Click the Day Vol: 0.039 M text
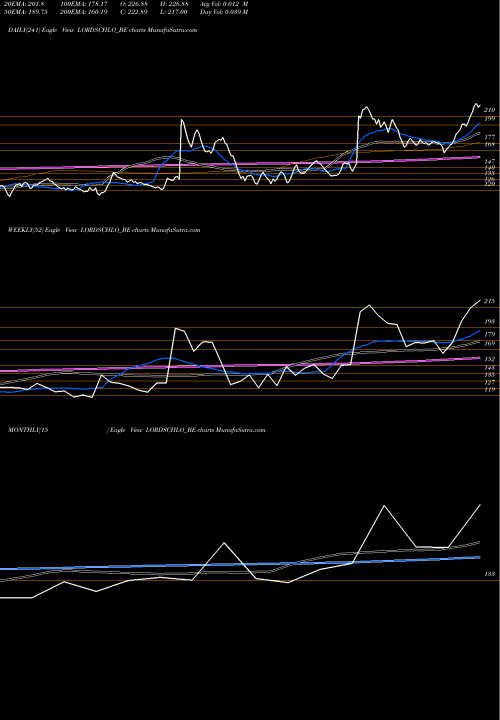The image size is (500, 720). pos(224,12)
